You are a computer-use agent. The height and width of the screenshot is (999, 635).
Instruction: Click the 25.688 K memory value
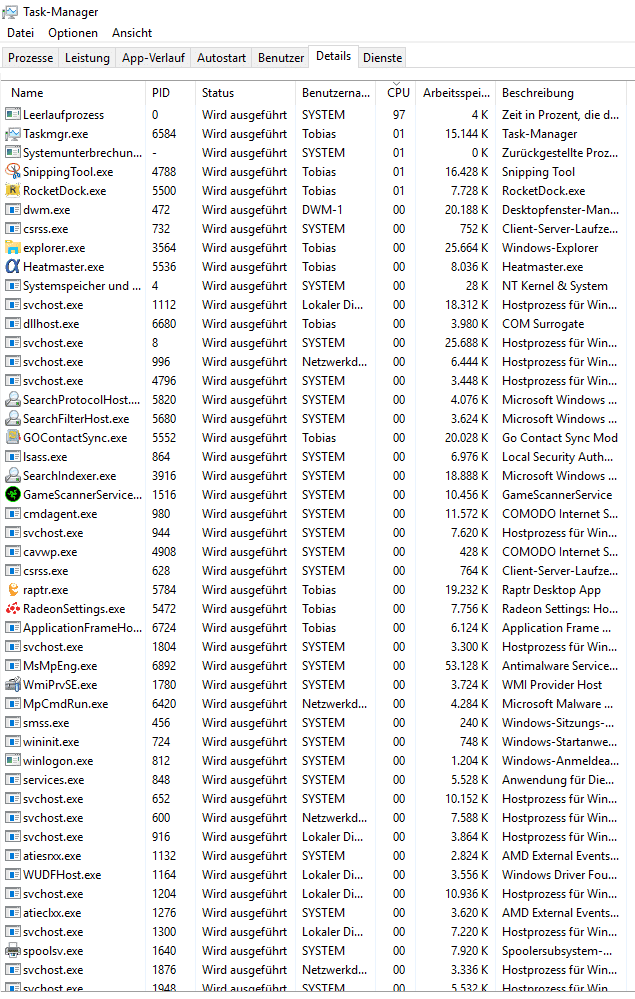pyautogui.click(x=466, y=343)
